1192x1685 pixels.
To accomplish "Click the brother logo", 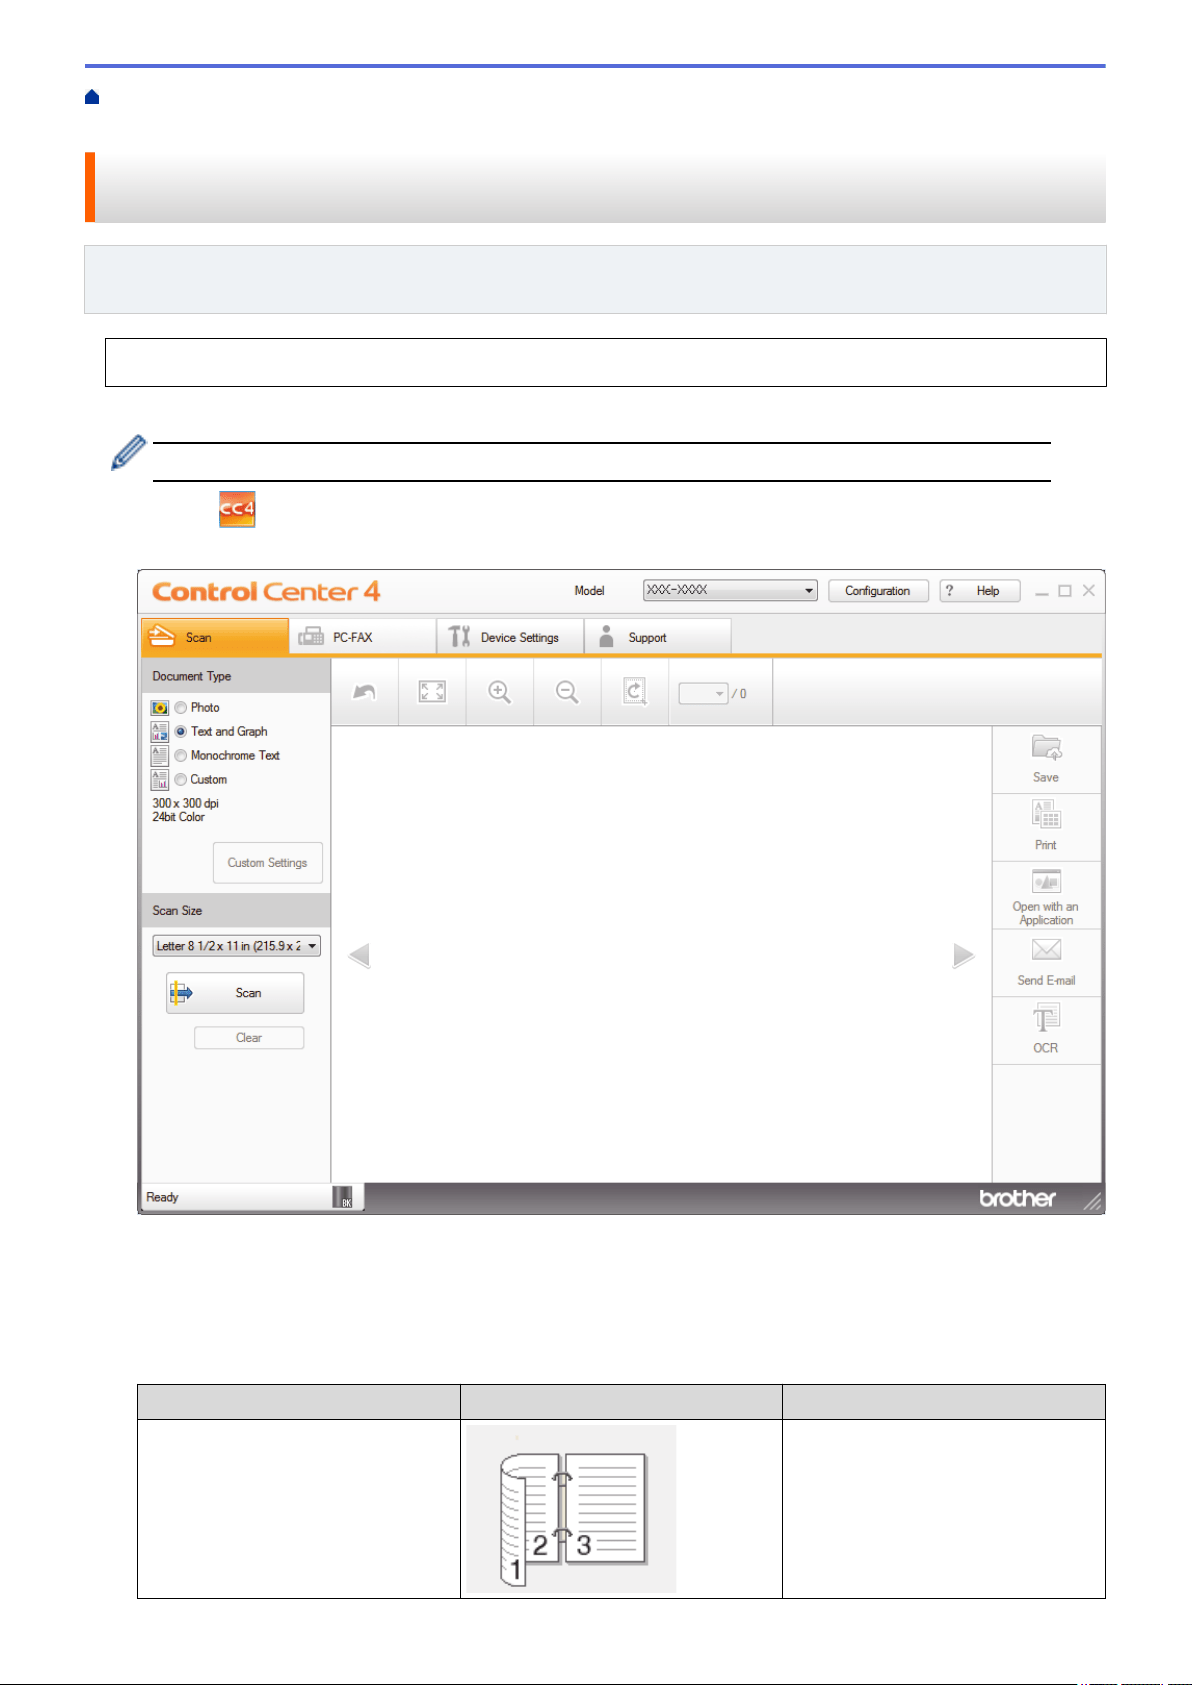I will (x=1017, y=1198).
